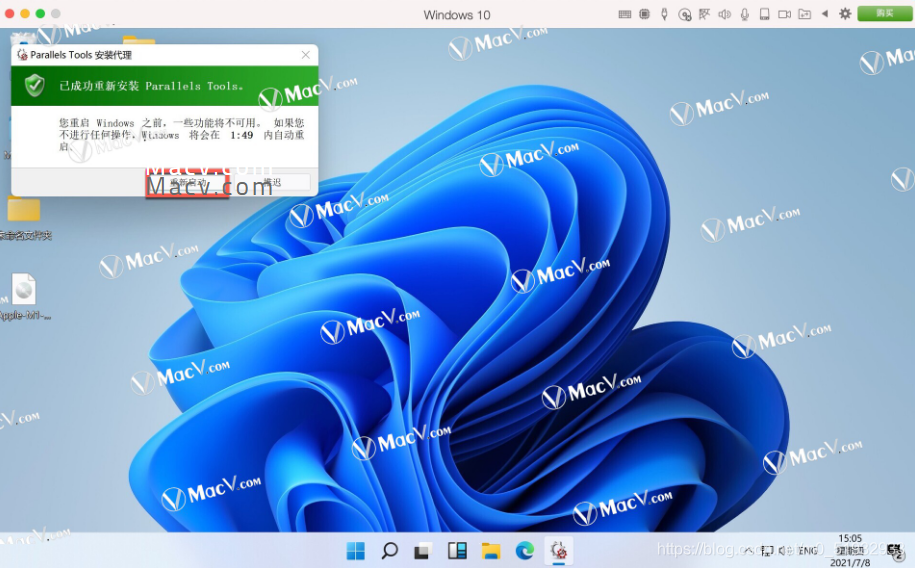The height and width of the screenshot is (568, 915).
Task: Open the sound speaker icon in Parallels toolbar
Action: pyautogui.click(x=724, y=14)
